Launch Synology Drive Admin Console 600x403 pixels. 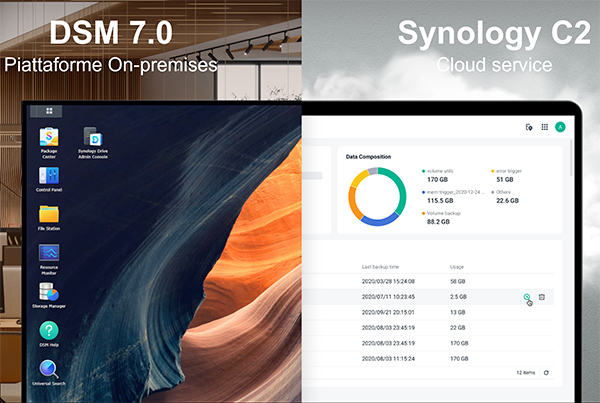pyautogui.click(x=93, y=137)
